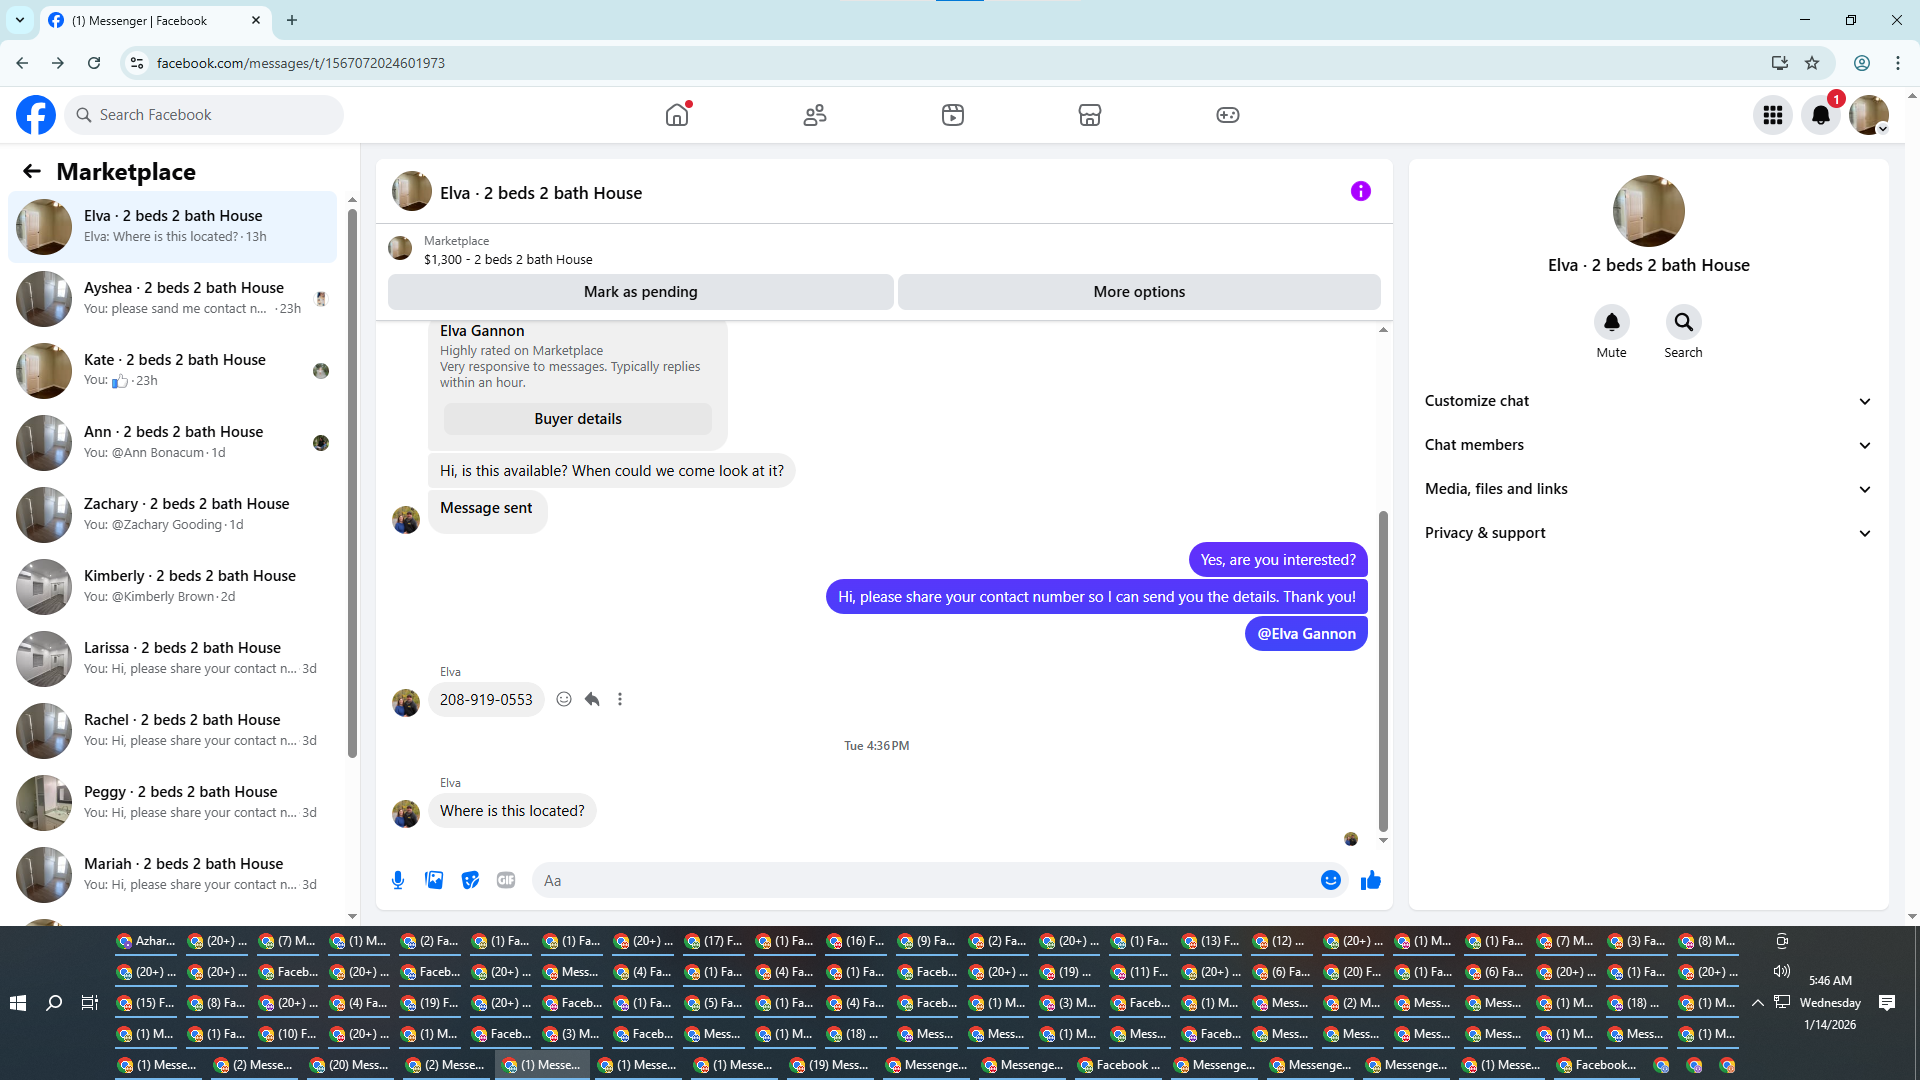Mute this conversation

point(1611,323)
